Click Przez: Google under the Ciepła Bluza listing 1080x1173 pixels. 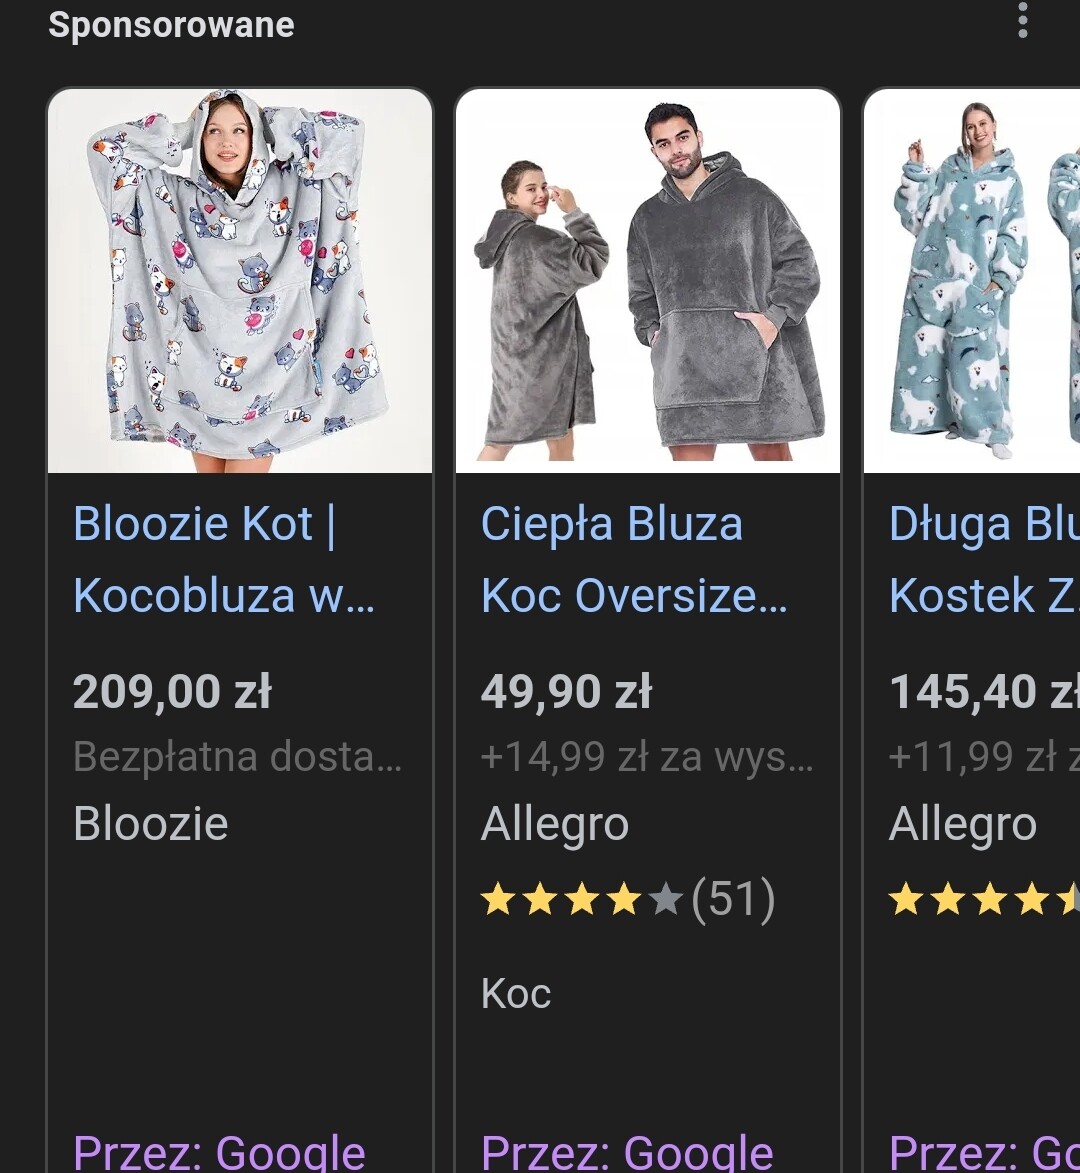[x=627, y=1152]
